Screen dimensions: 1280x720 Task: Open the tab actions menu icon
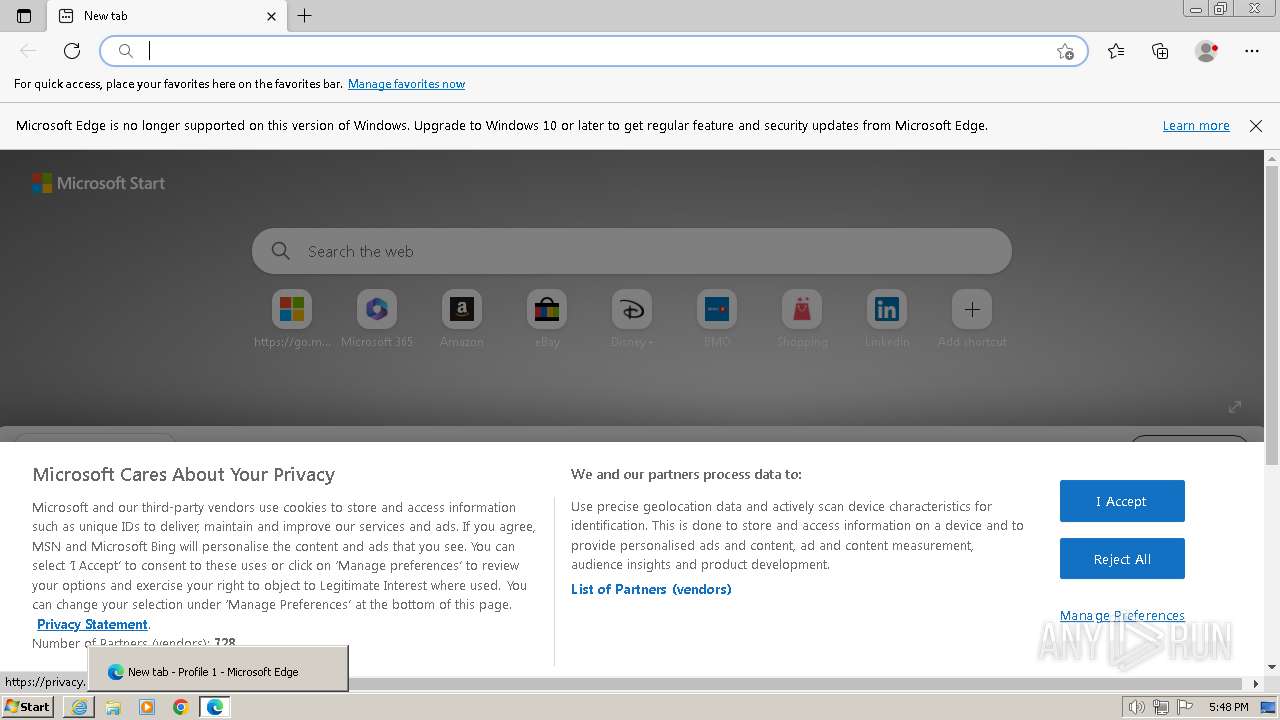pyautogui.click(x=24, y=16)
